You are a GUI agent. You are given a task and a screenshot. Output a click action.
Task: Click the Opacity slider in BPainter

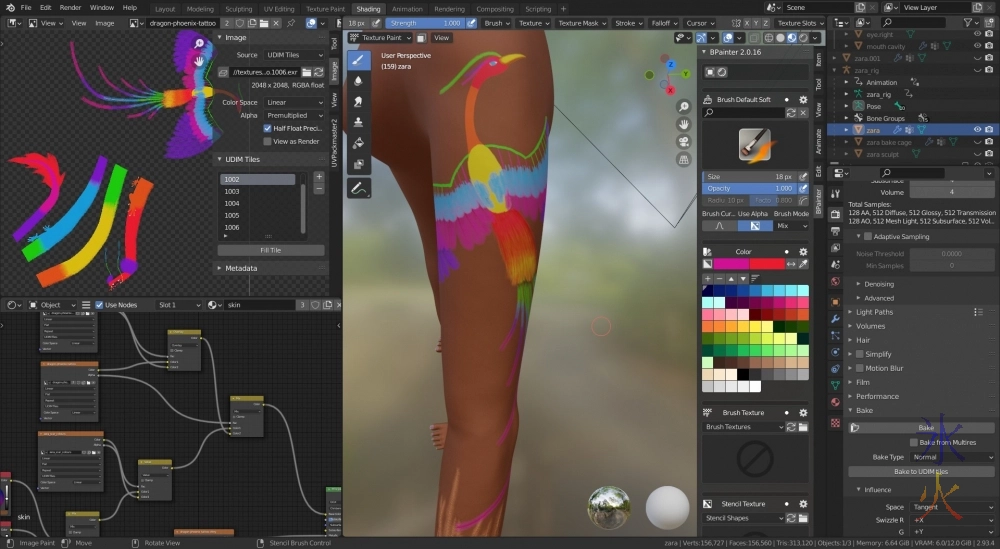point(750,188)
